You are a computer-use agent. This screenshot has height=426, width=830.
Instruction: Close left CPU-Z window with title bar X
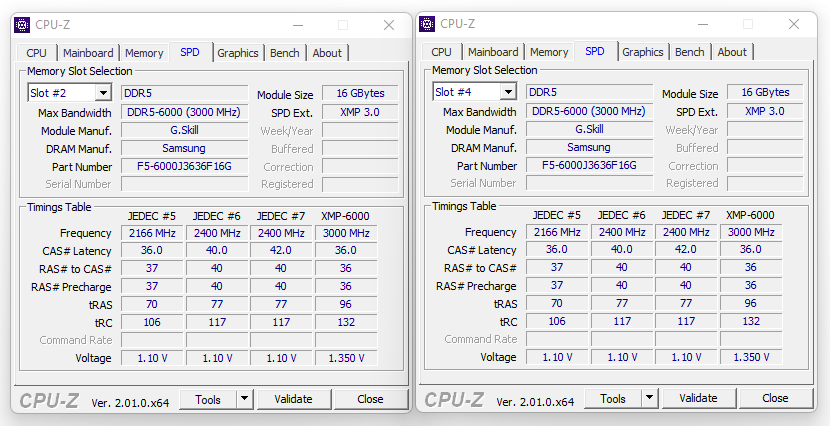(x=389, y=25)
